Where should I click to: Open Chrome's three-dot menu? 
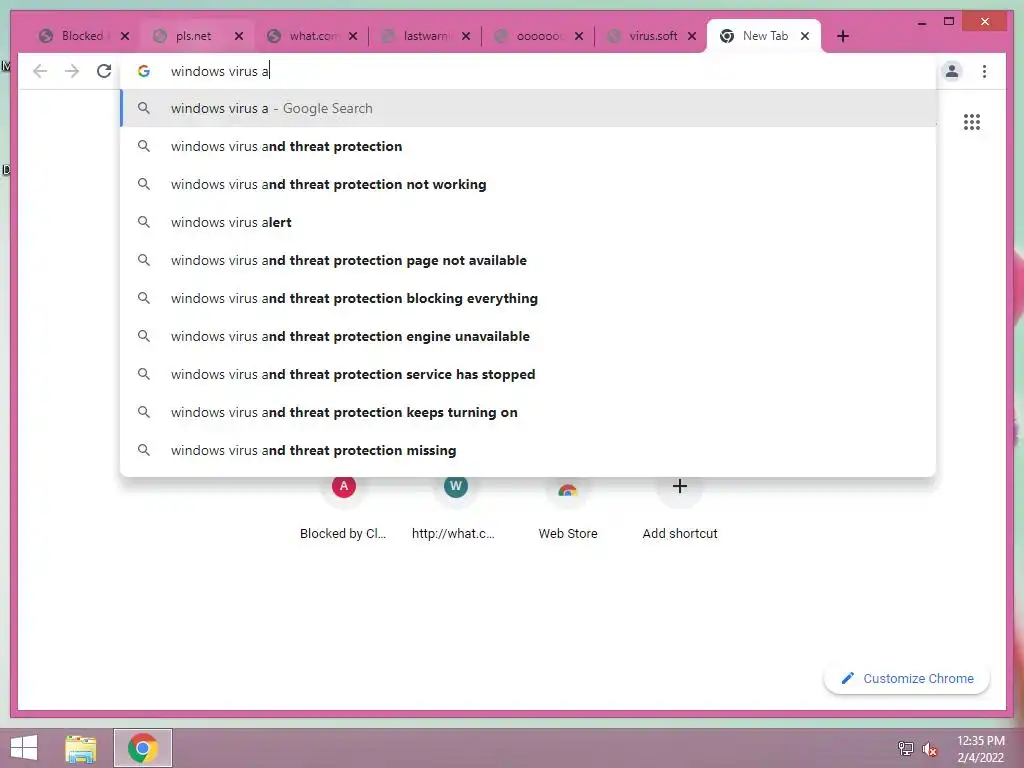point(984,71)
